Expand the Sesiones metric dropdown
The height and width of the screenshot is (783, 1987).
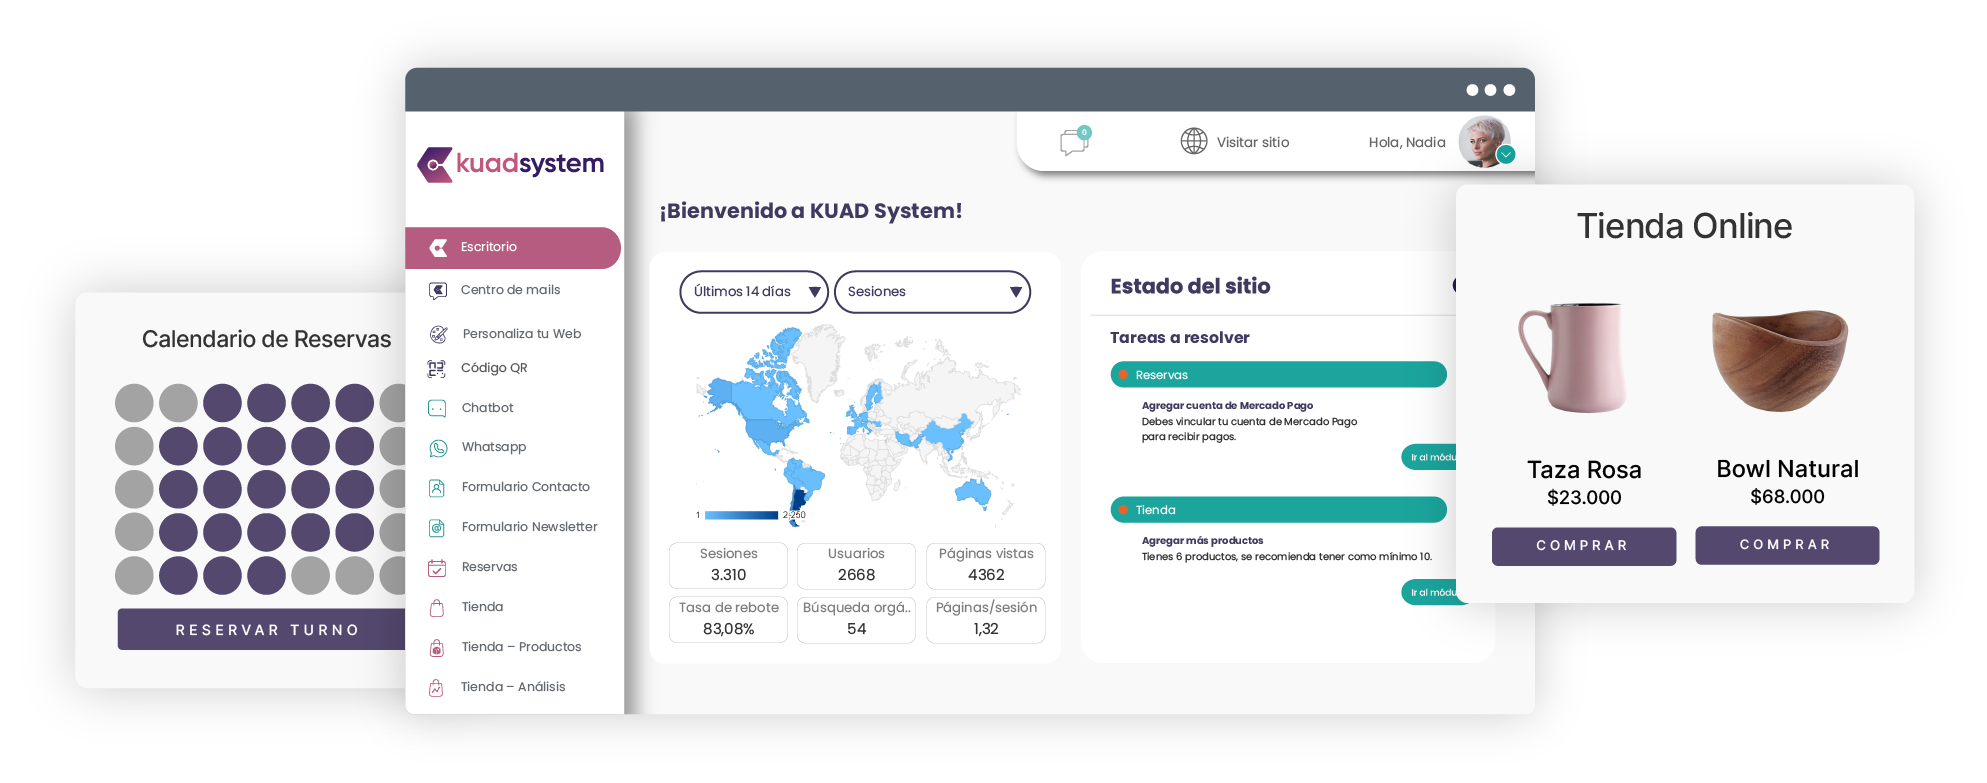[x=932, y=292]
